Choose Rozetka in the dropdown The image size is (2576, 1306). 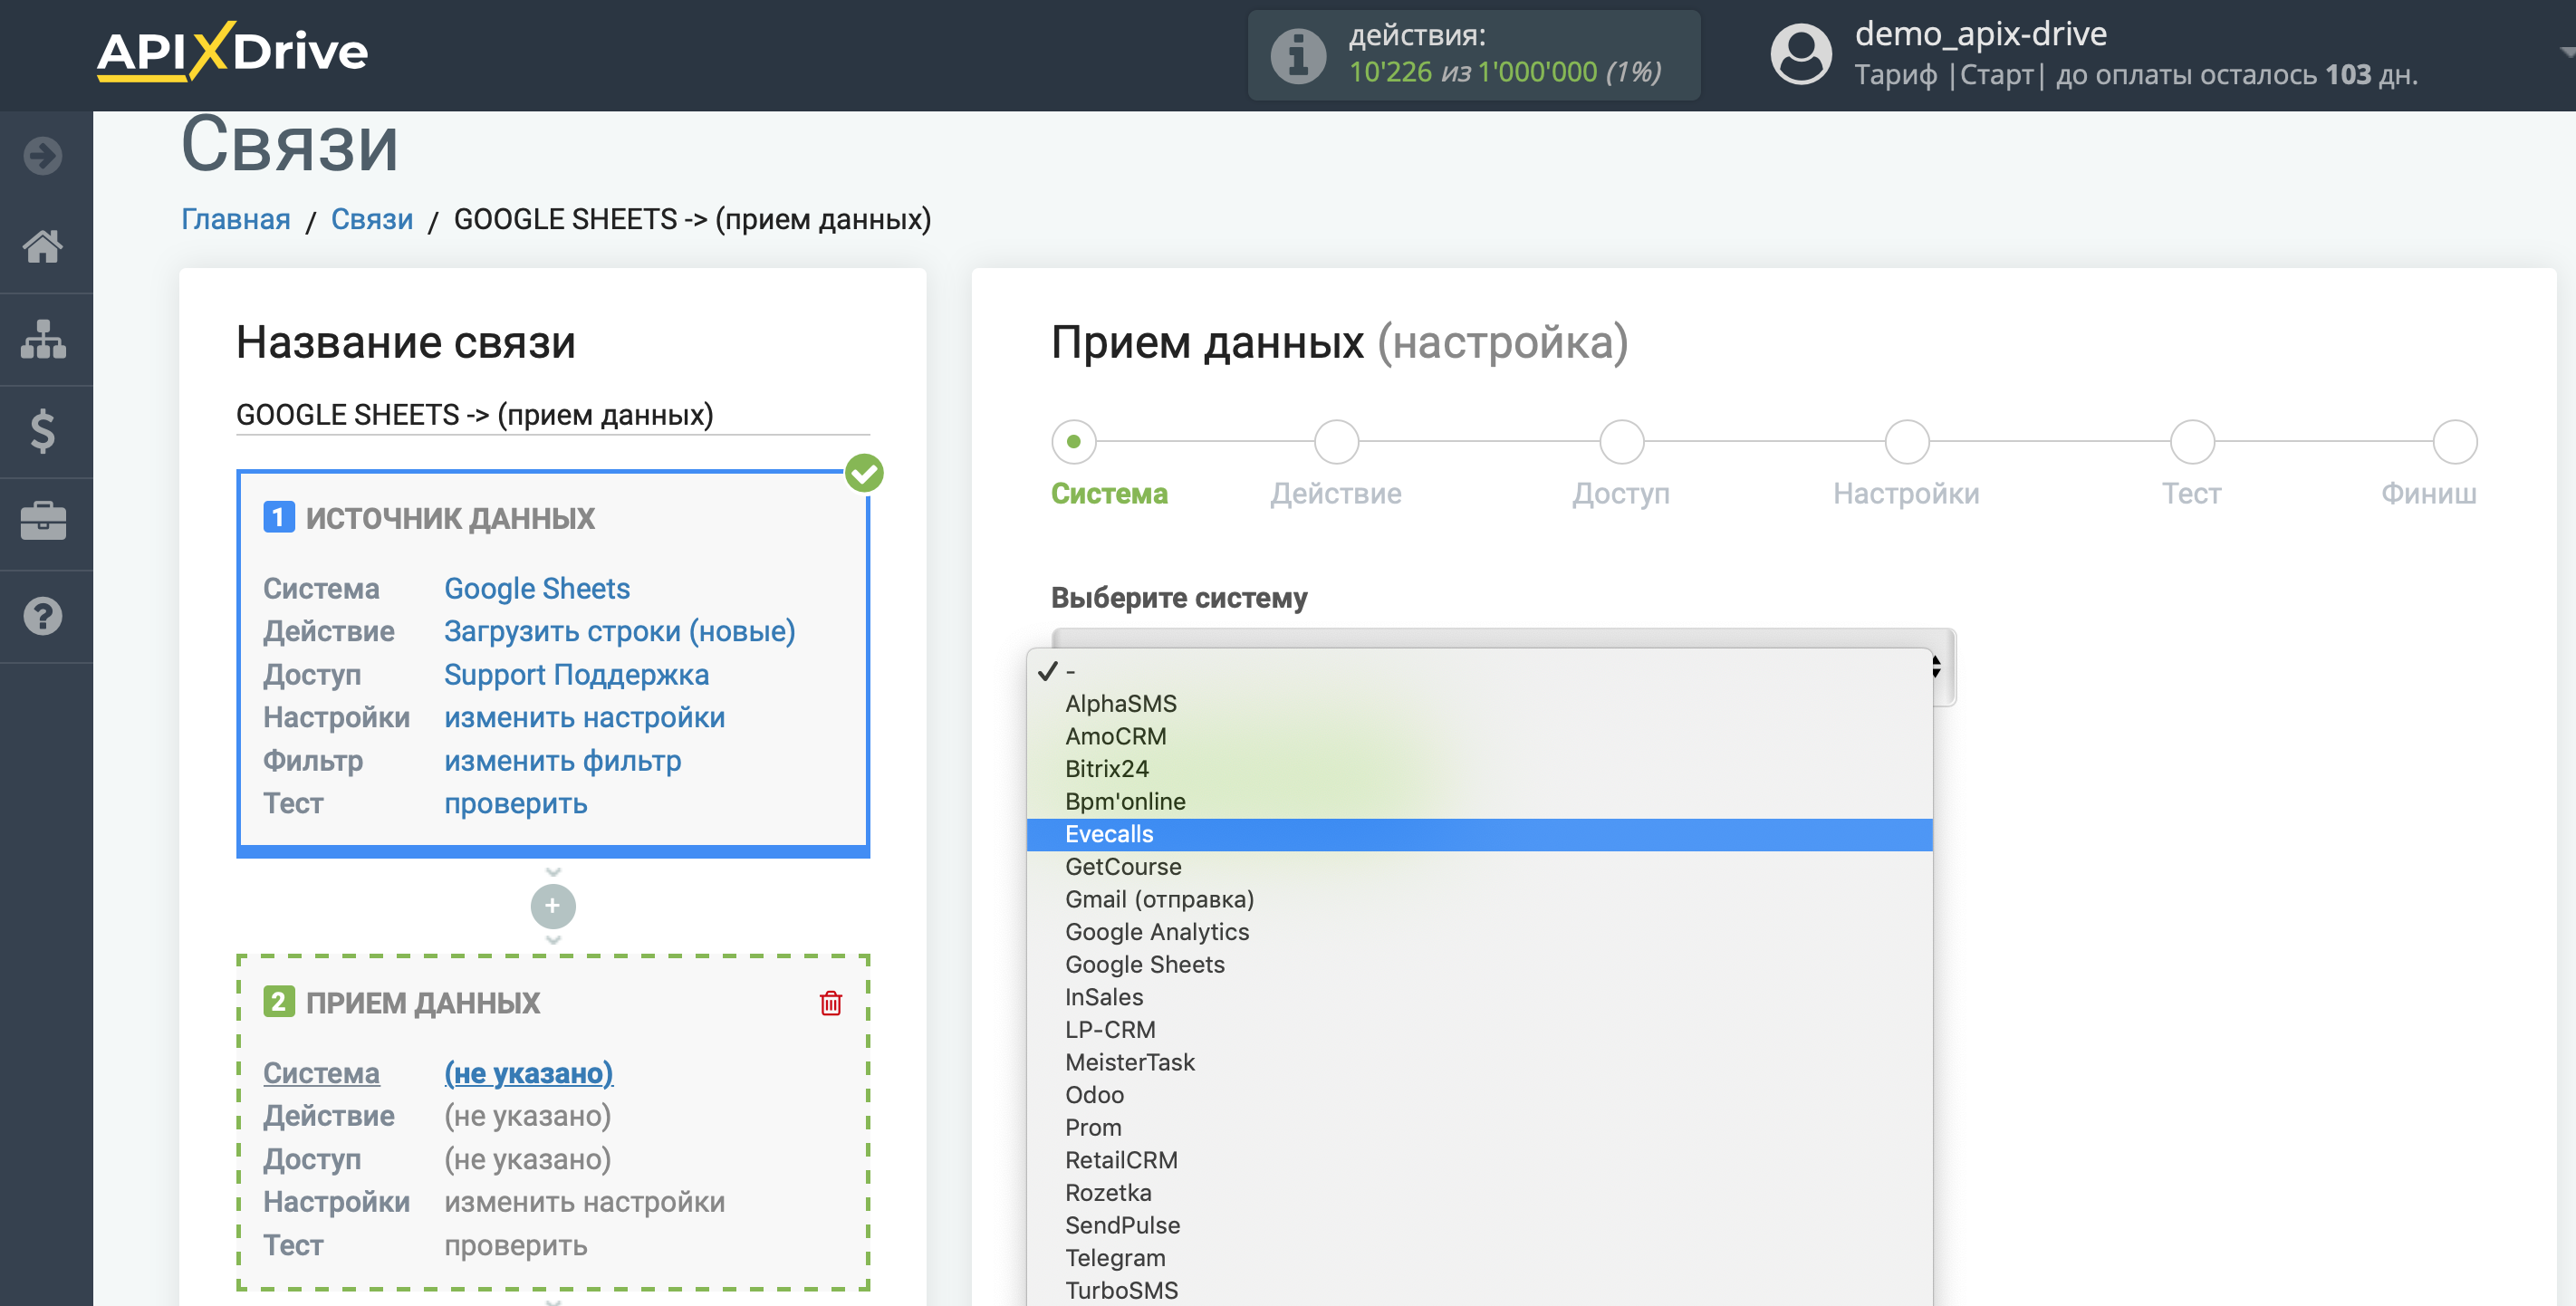coord(1479,1193)
